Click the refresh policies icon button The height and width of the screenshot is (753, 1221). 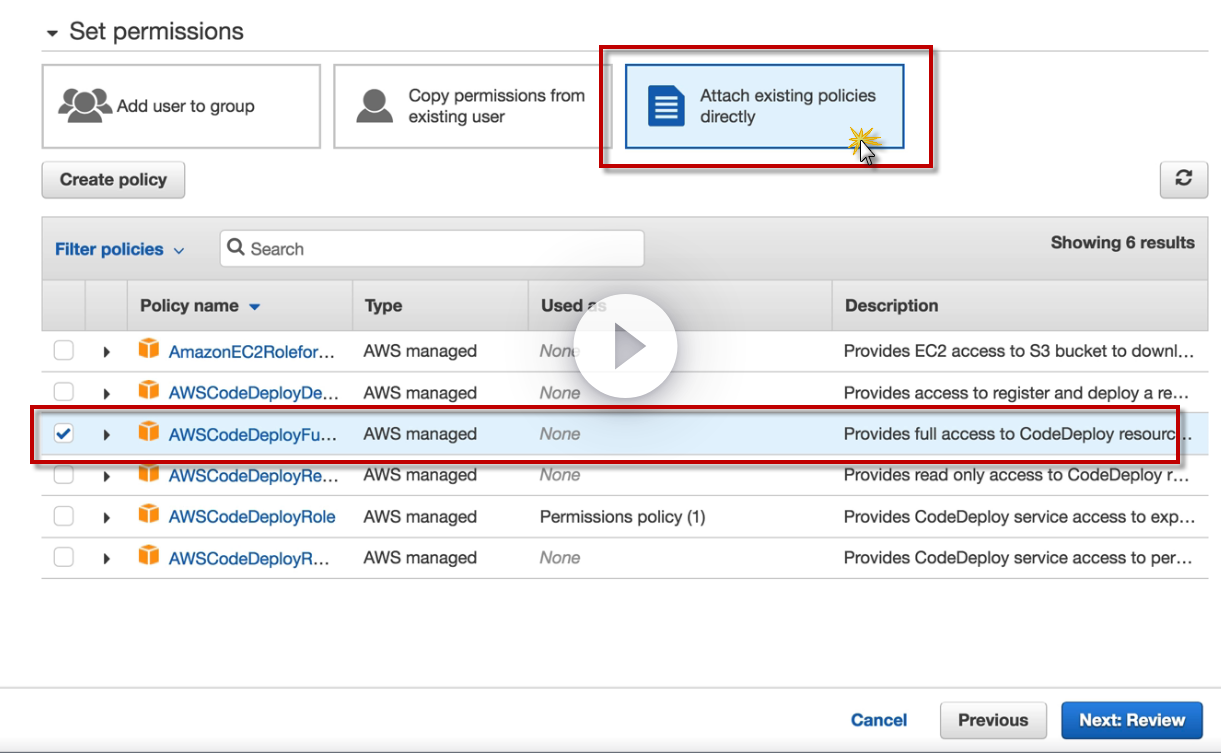[x=1184, y=179]
